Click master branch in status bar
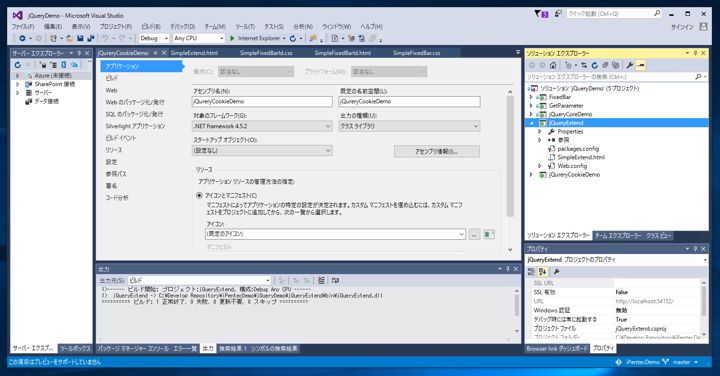The width and height of the screenshot is (720, 376). 681,362
